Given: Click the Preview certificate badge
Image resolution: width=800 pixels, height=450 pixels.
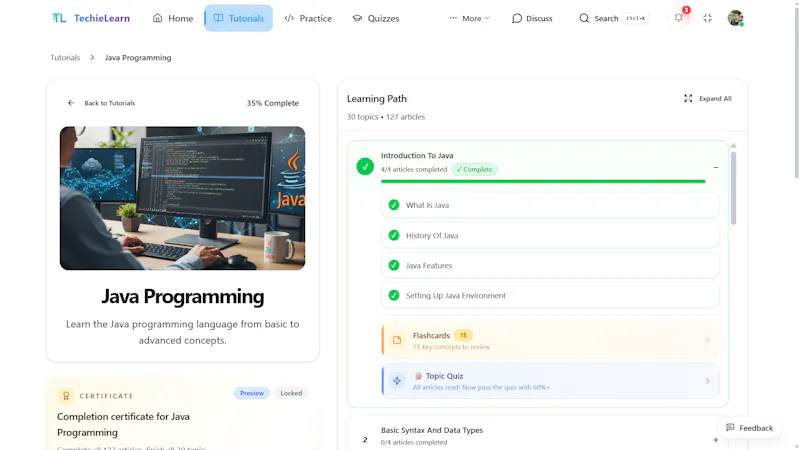Looking at the screenshot, I should [252, 393].
